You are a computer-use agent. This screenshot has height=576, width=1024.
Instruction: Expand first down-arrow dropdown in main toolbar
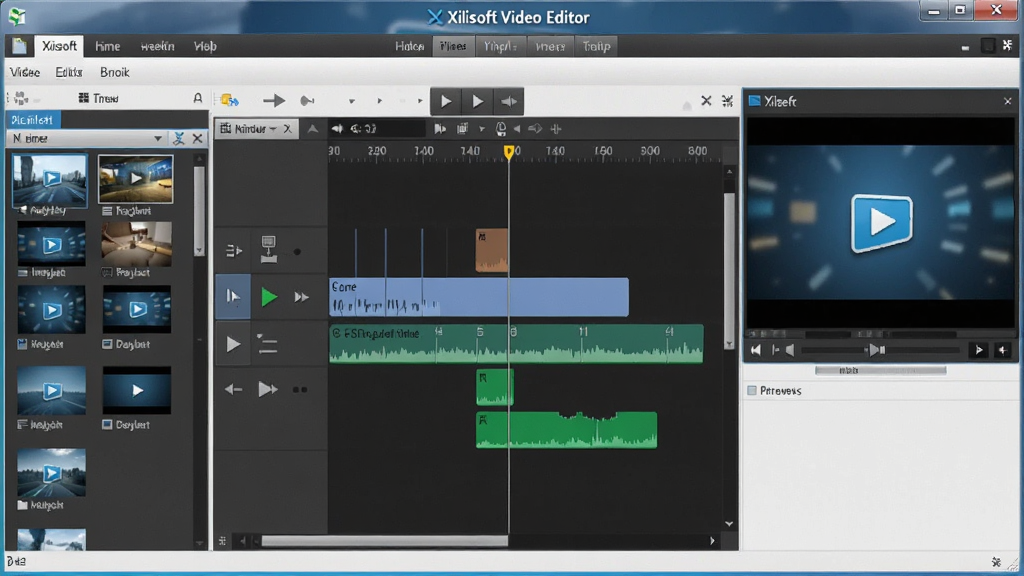351,101
